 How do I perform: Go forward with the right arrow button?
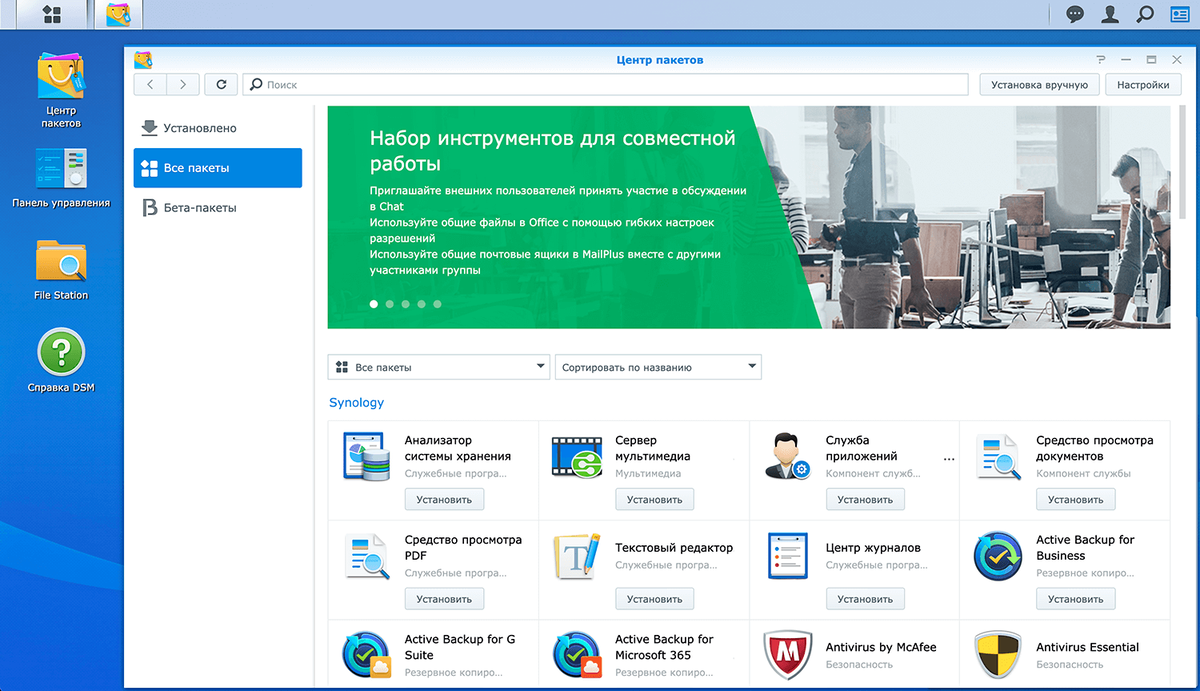coord(183,85)
